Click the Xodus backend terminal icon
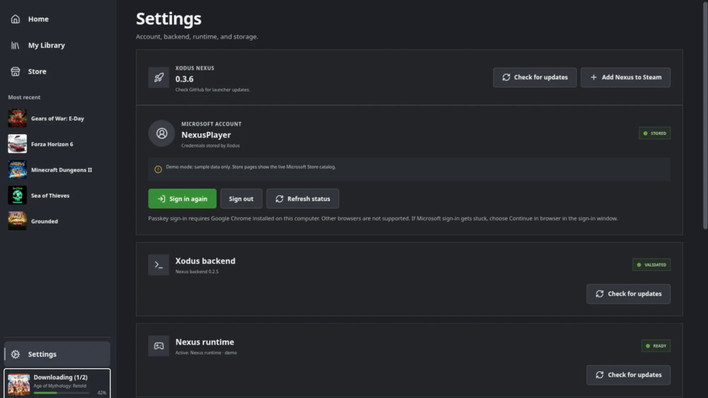Image resolution: width=708 pixels, height=398 pixels. coord(158,265)
